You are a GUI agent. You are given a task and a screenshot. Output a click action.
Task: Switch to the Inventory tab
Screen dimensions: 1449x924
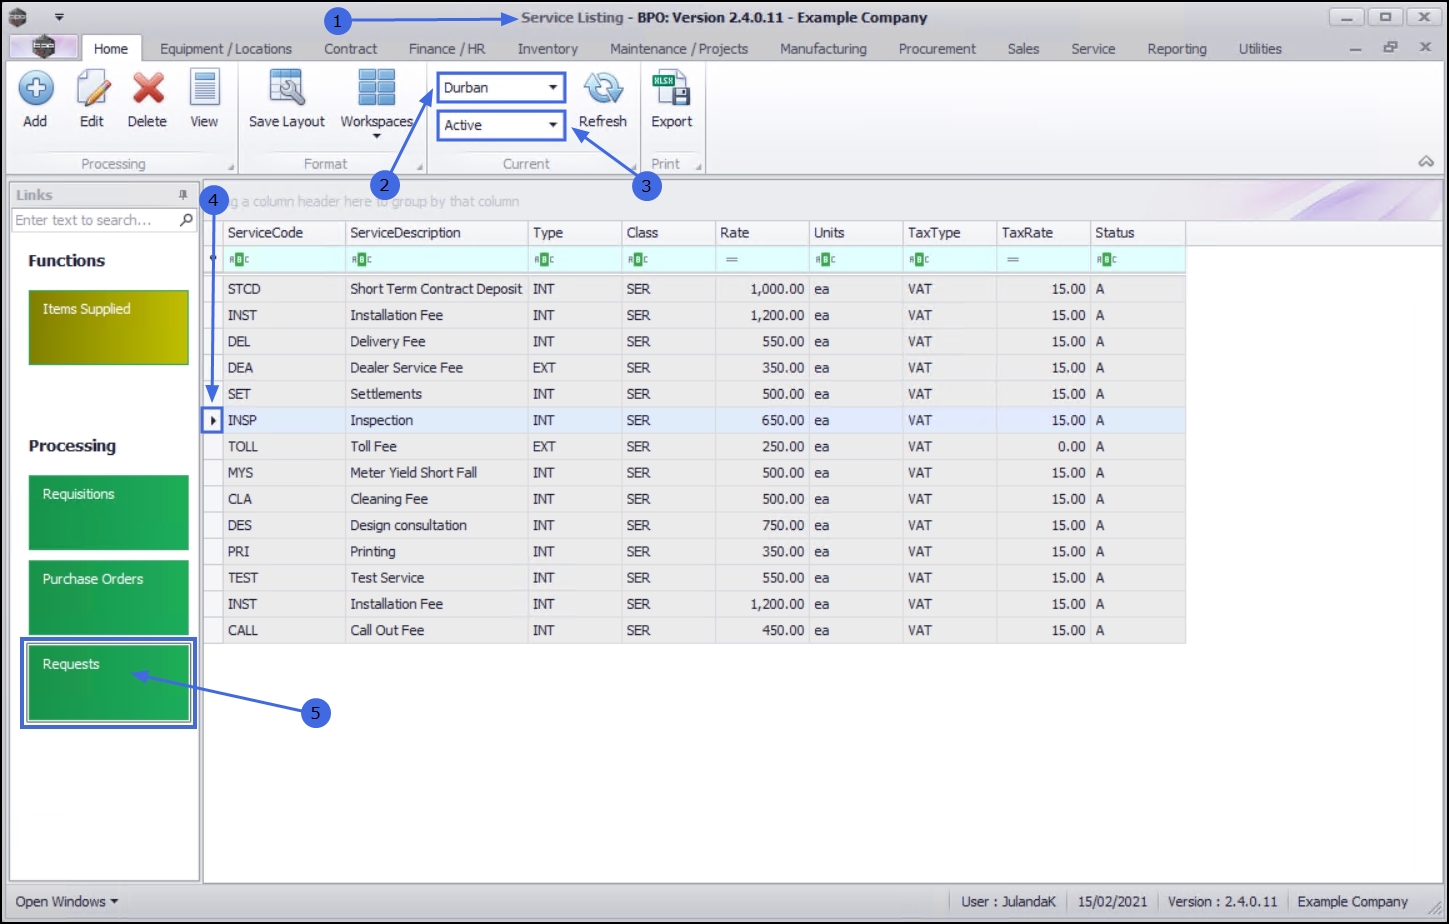point(547,49)
